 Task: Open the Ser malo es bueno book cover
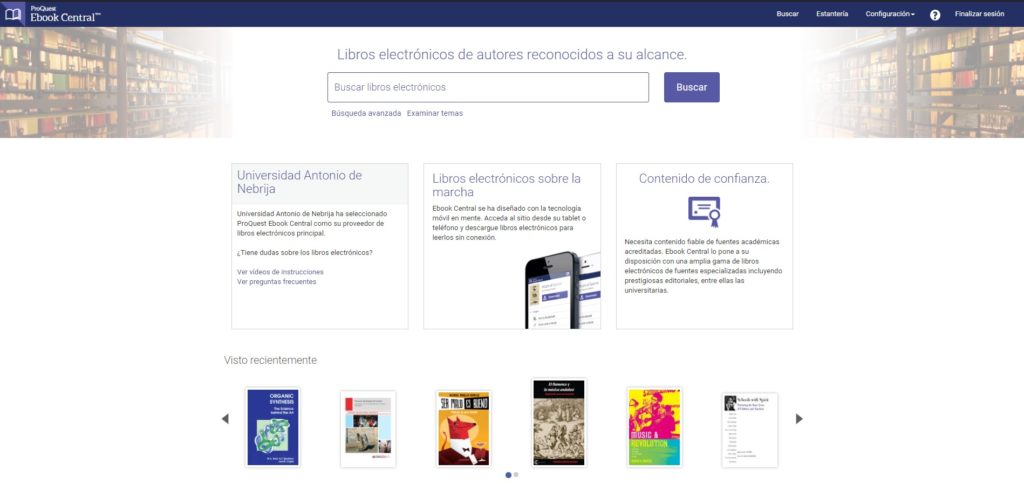point(464,429)
